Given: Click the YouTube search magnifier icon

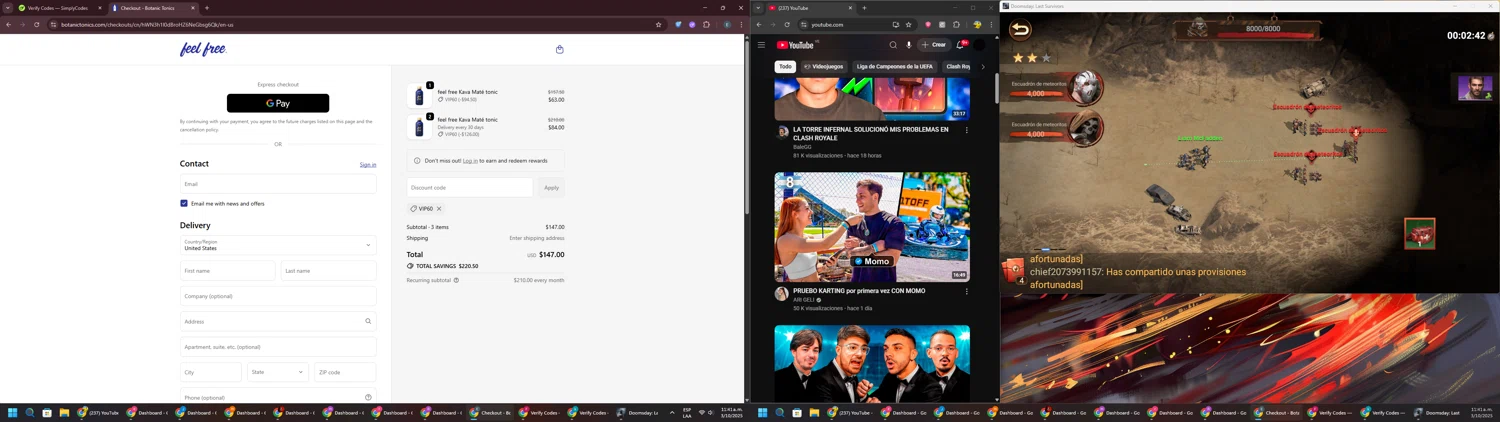Looking at the screenshot, I should pyautogui.click(x=893, y=45).
